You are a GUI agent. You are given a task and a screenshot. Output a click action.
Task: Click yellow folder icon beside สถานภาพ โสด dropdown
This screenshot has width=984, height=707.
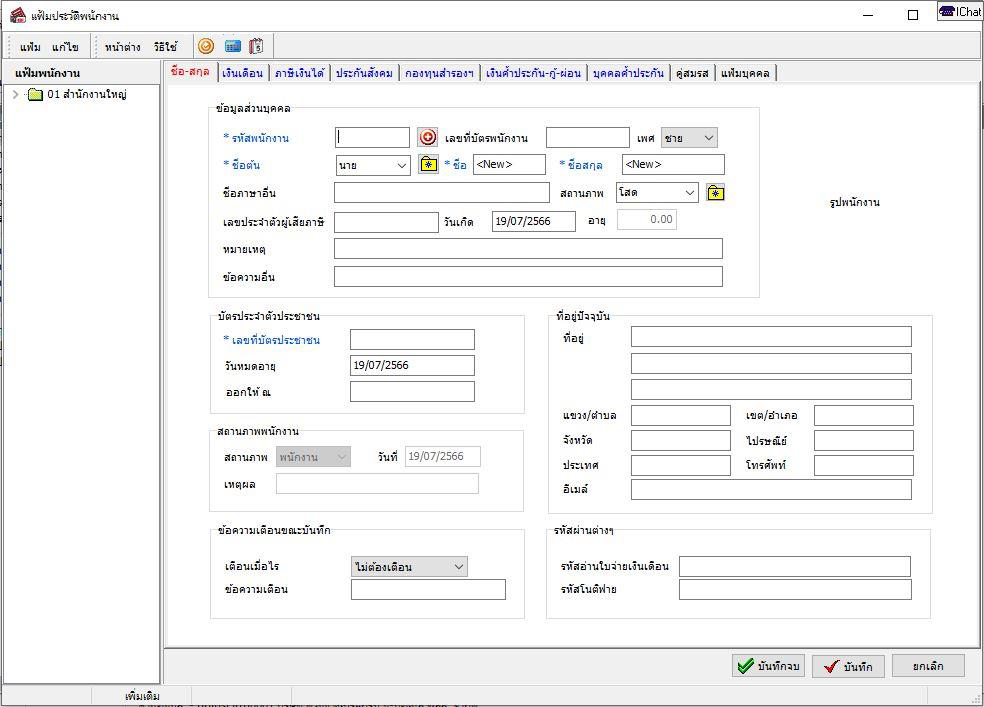[715, 193]
